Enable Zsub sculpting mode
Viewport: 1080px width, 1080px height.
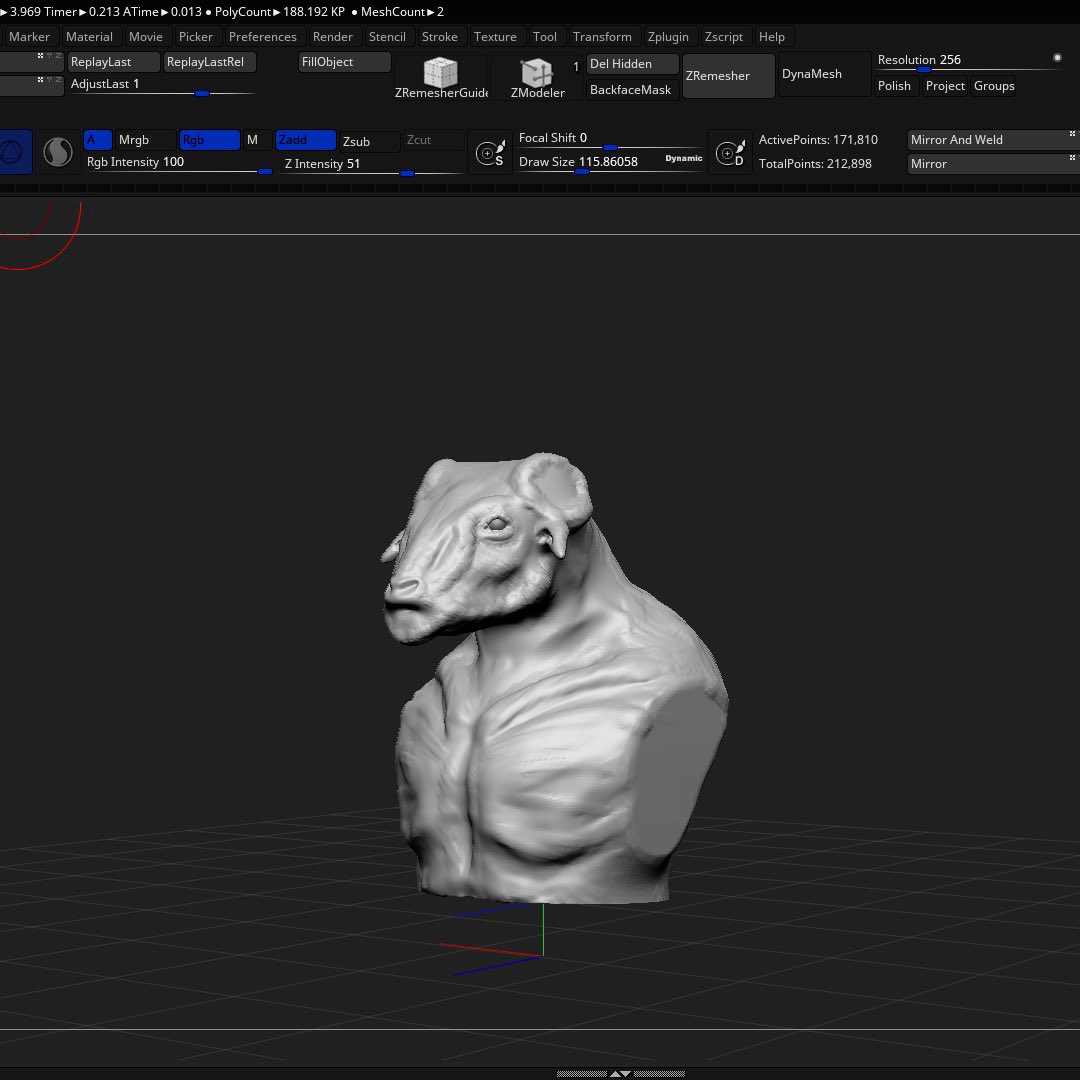click(x=369, y=141)
